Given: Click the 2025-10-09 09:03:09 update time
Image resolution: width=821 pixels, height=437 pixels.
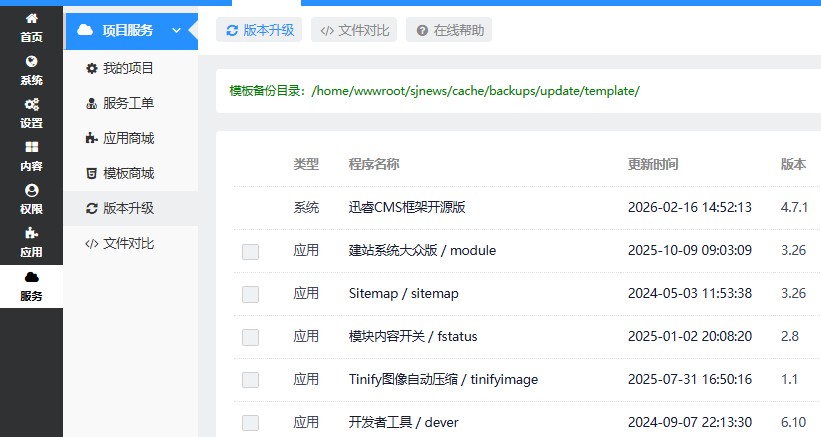Looking at the screenshot, I should 690,250.
